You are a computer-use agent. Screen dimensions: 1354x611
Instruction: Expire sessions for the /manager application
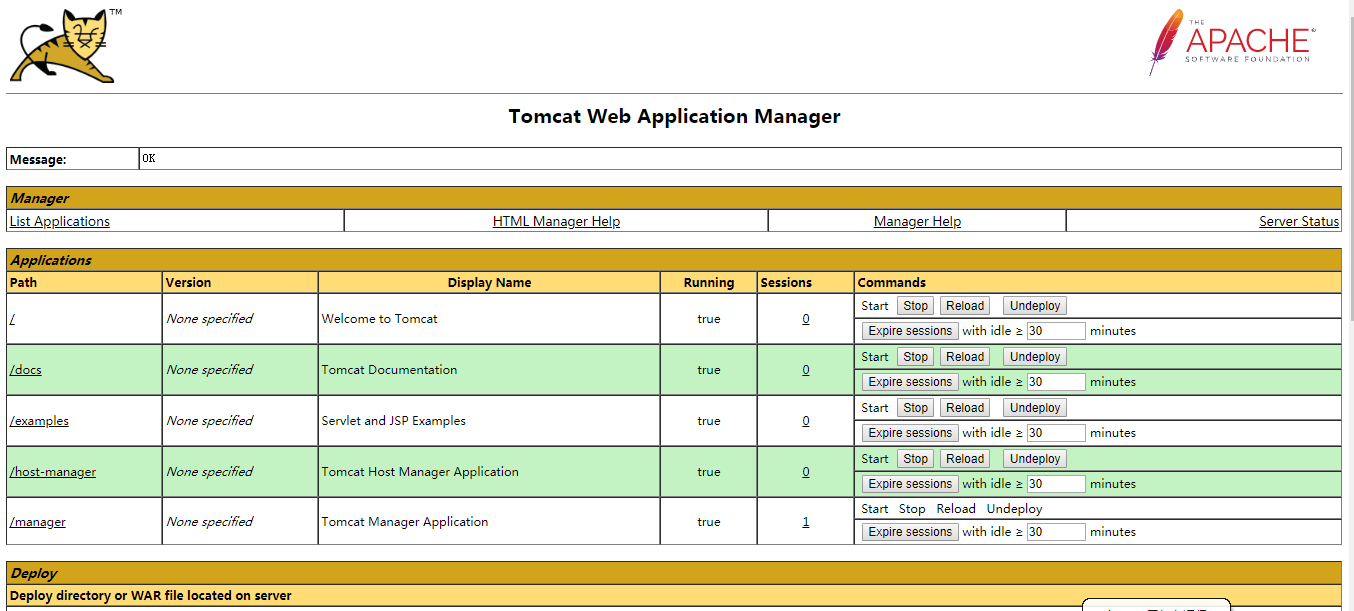tap(909, 531)
